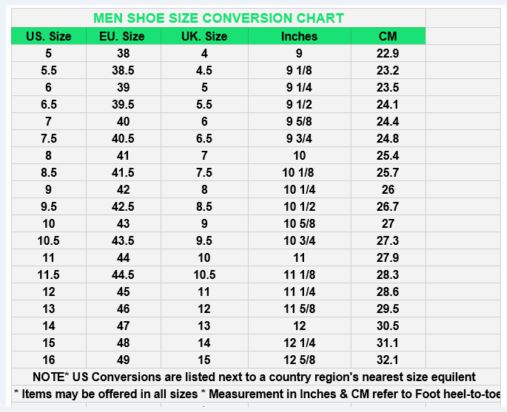This screenshot has height=412, width=507.
Task: Select the UK size 10.5 cell
Action: pyautogui.click(x=204, y=275)
